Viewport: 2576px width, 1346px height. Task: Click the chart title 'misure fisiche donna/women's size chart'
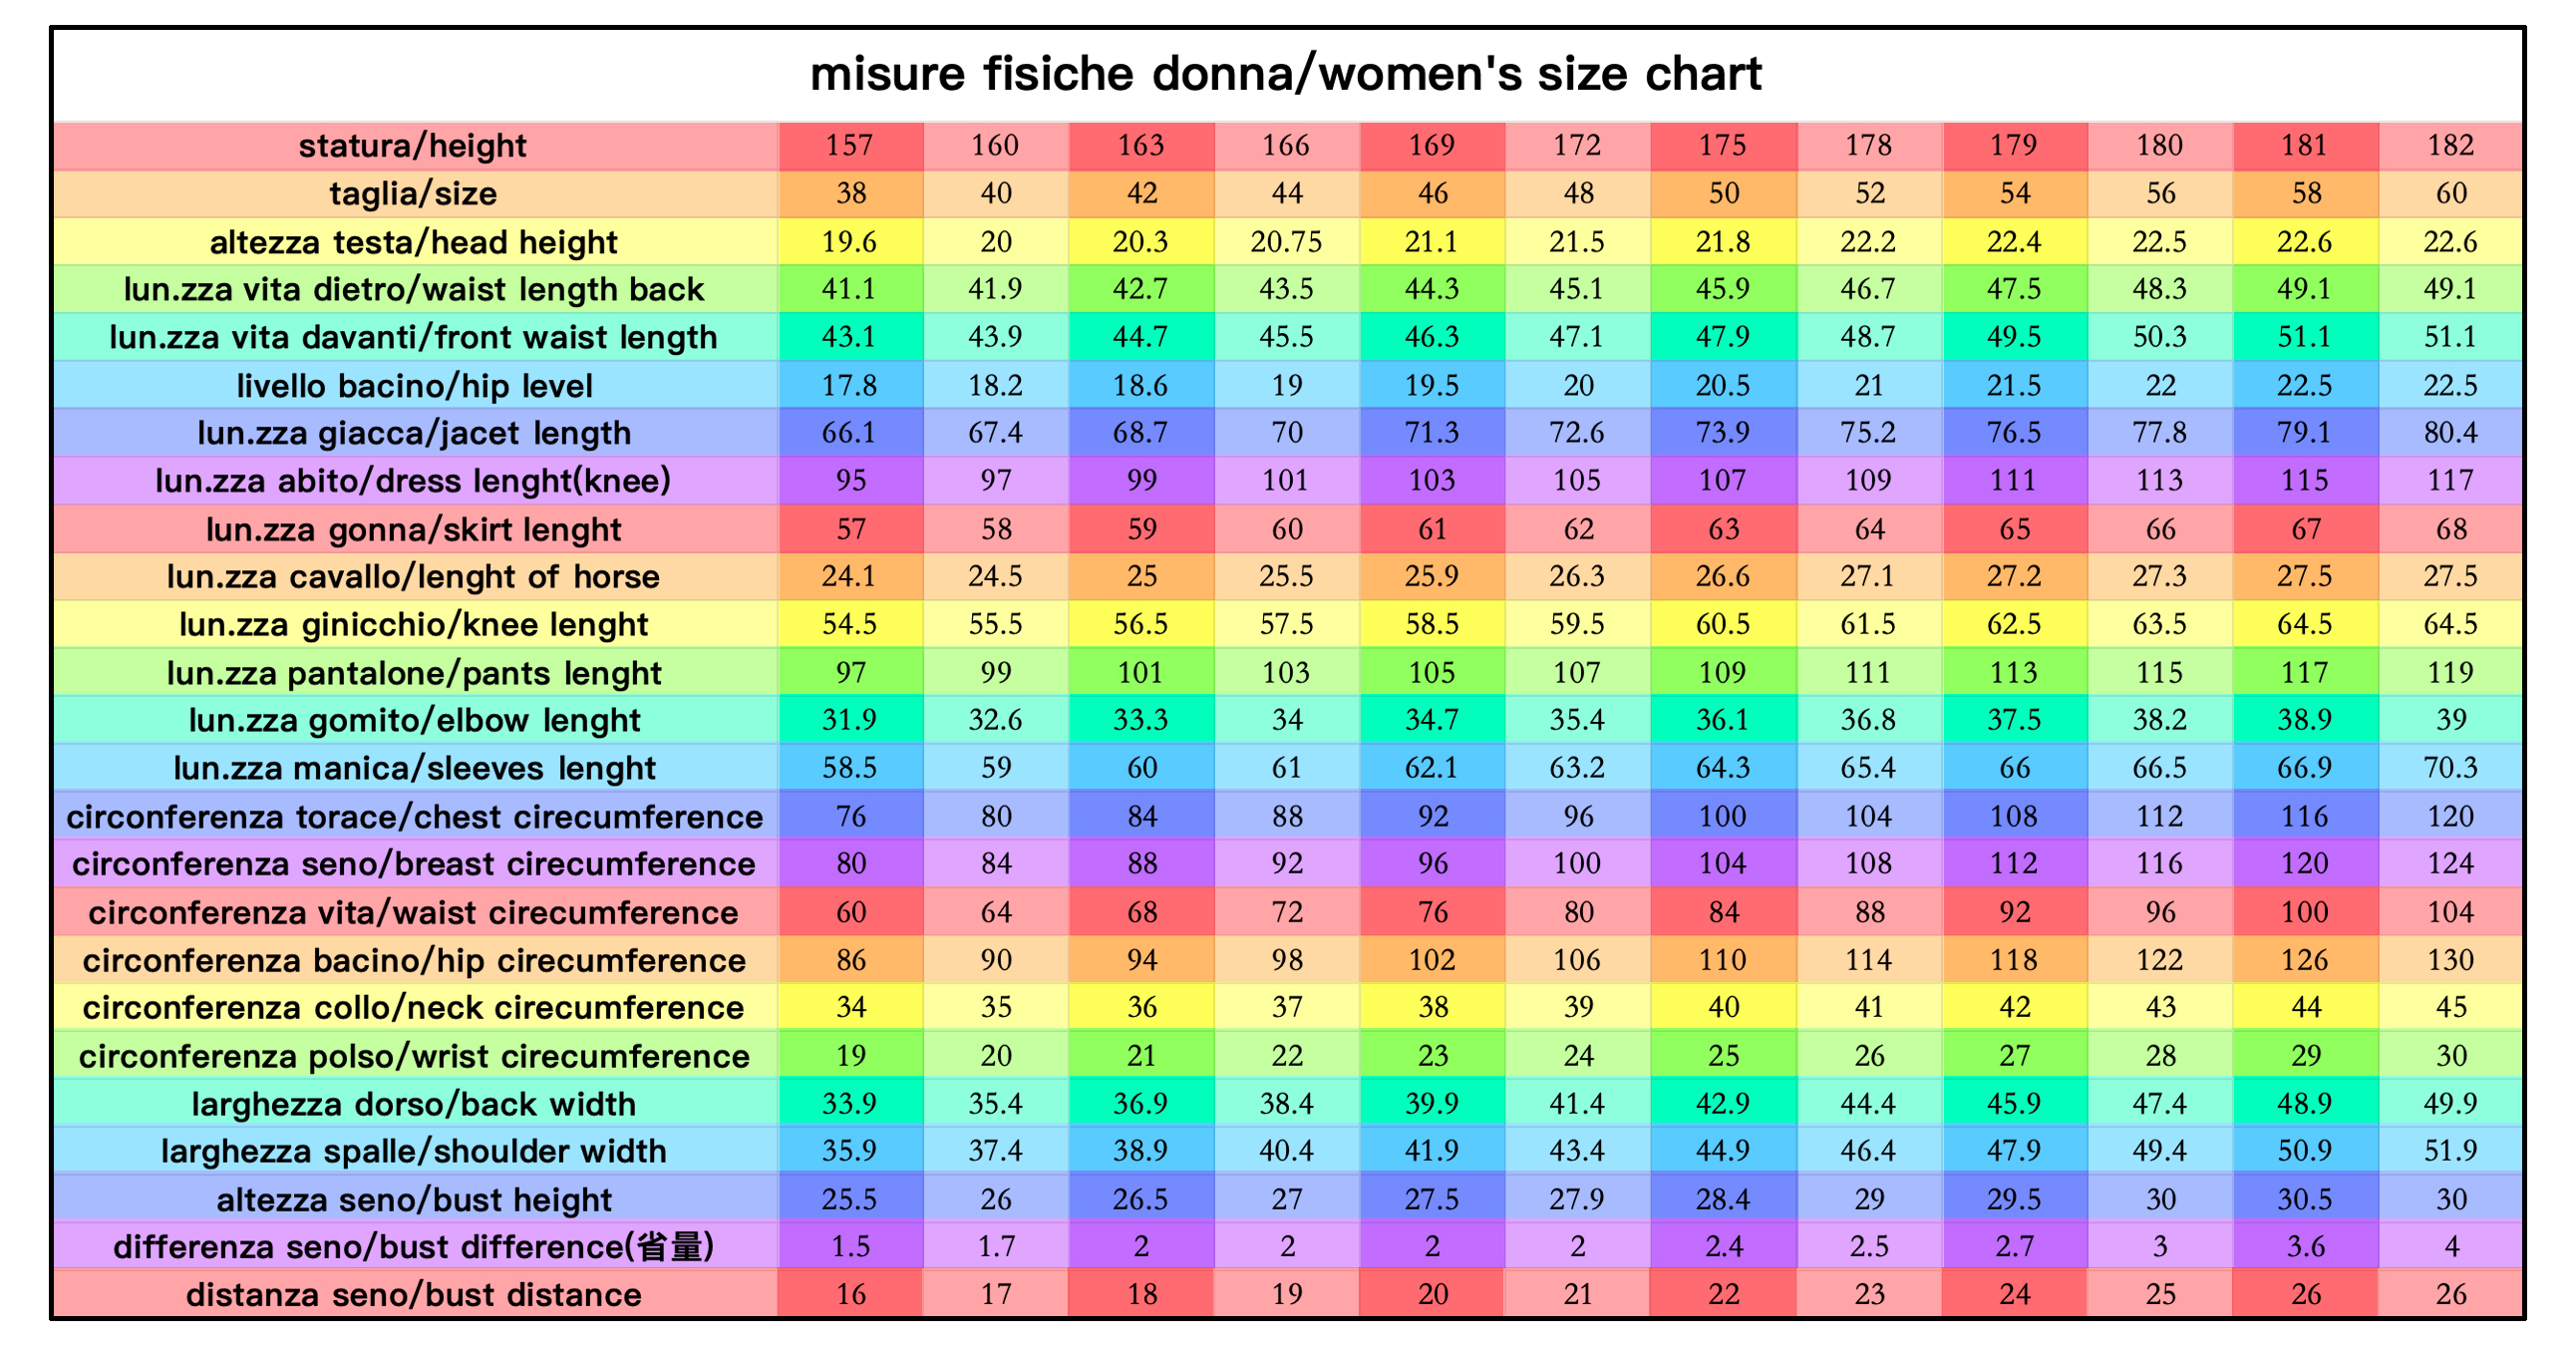[1286, 74]
